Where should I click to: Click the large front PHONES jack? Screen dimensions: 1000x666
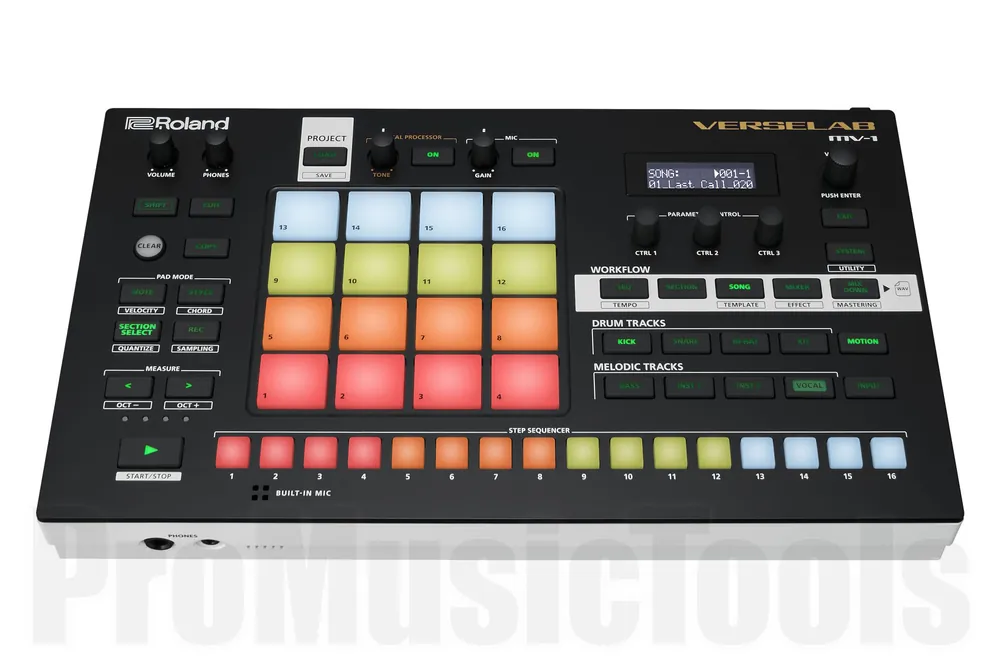[158, 544]
